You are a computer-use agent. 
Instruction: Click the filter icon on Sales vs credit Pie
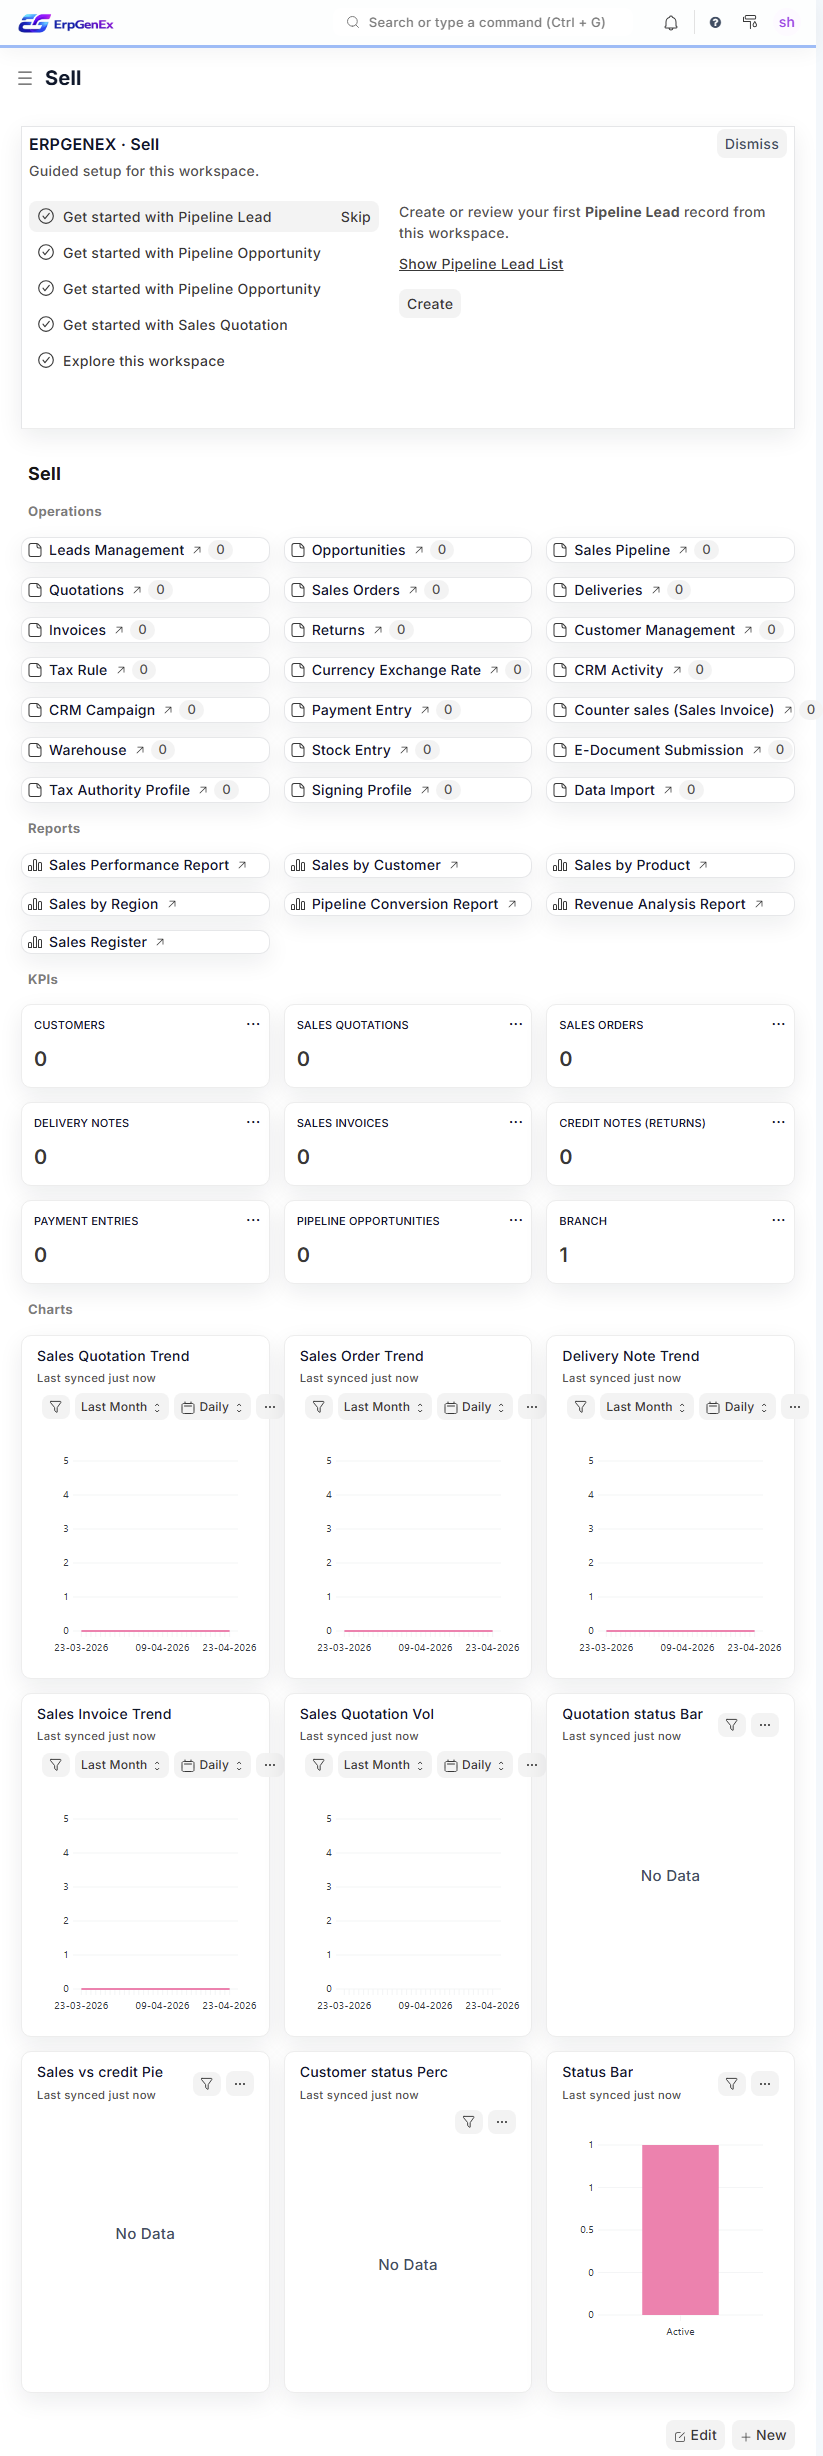click(207, 2084)
